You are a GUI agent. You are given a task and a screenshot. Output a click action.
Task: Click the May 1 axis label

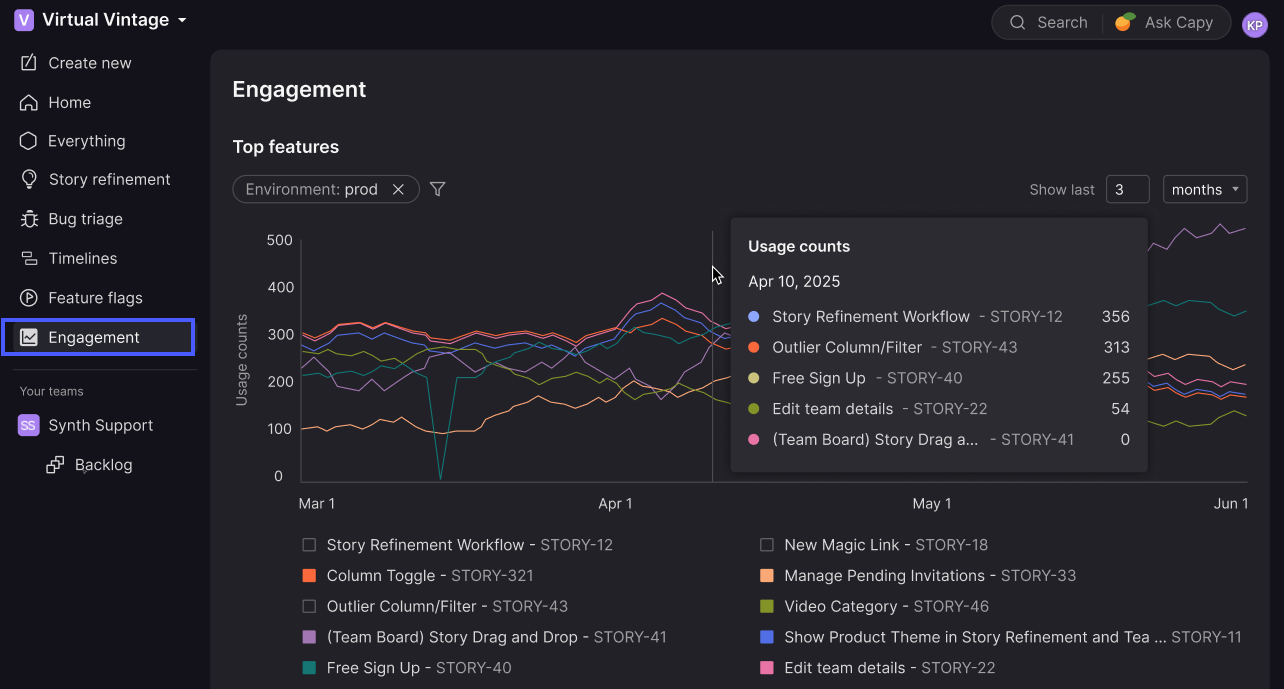point(932,504)
